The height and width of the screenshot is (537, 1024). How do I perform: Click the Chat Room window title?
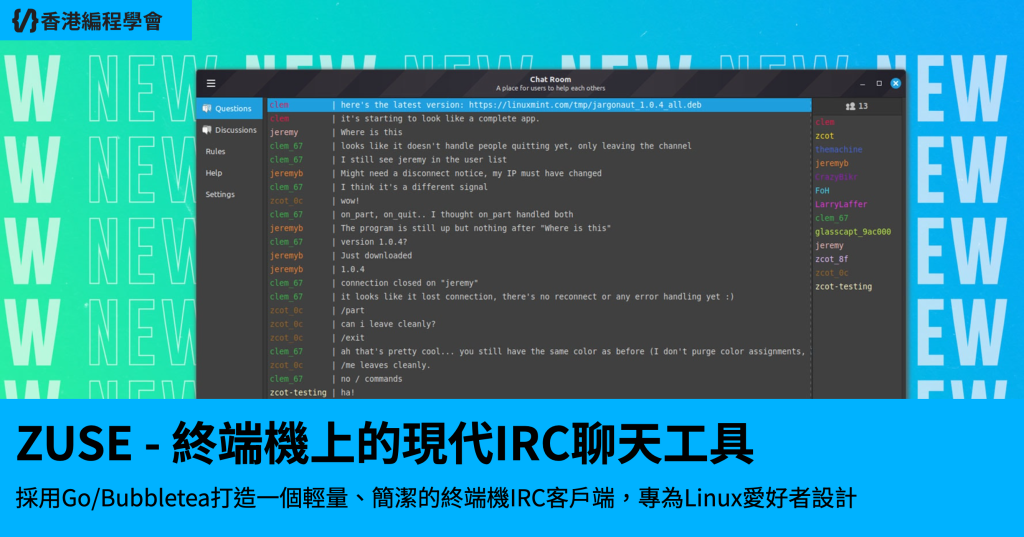tap(550, 79)
